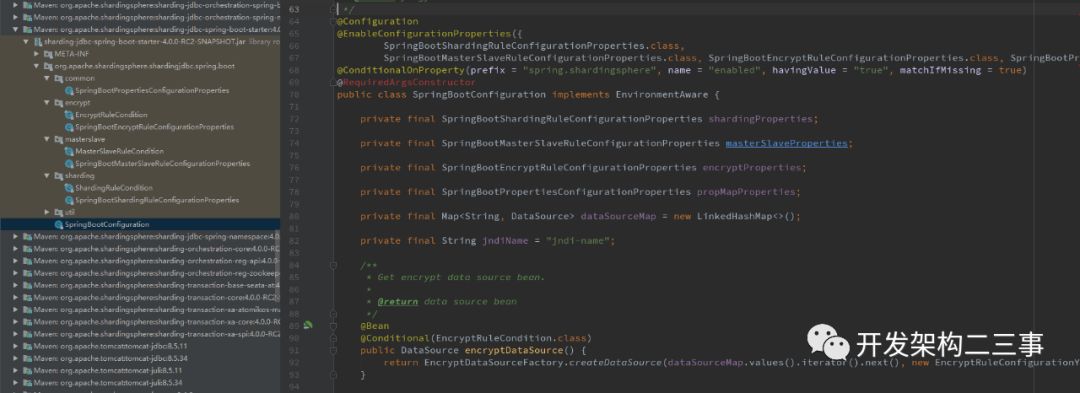Click the shardingProperties field name
This screenshot has width=1080, height=393.
pos(761,119)
